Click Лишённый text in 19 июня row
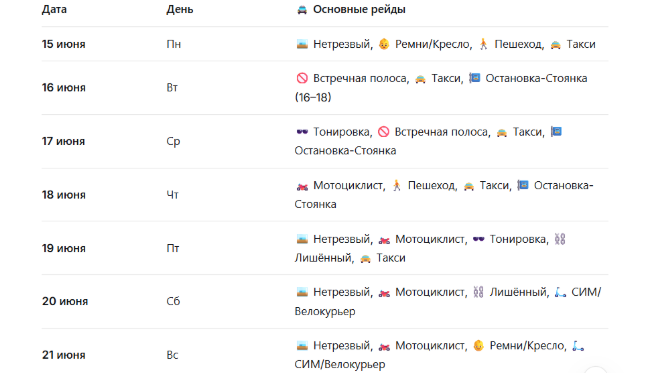Viewport: 671px width, 373px height. [323, 258]
